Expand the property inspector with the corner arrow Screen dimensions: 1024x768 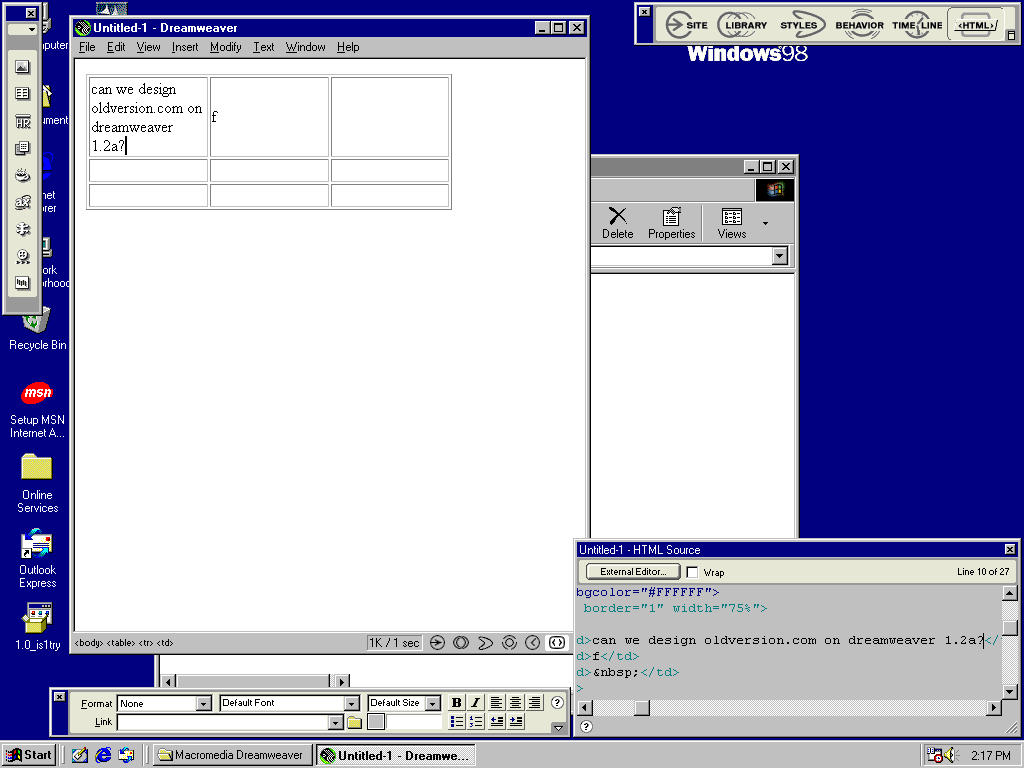coord(558,728)
